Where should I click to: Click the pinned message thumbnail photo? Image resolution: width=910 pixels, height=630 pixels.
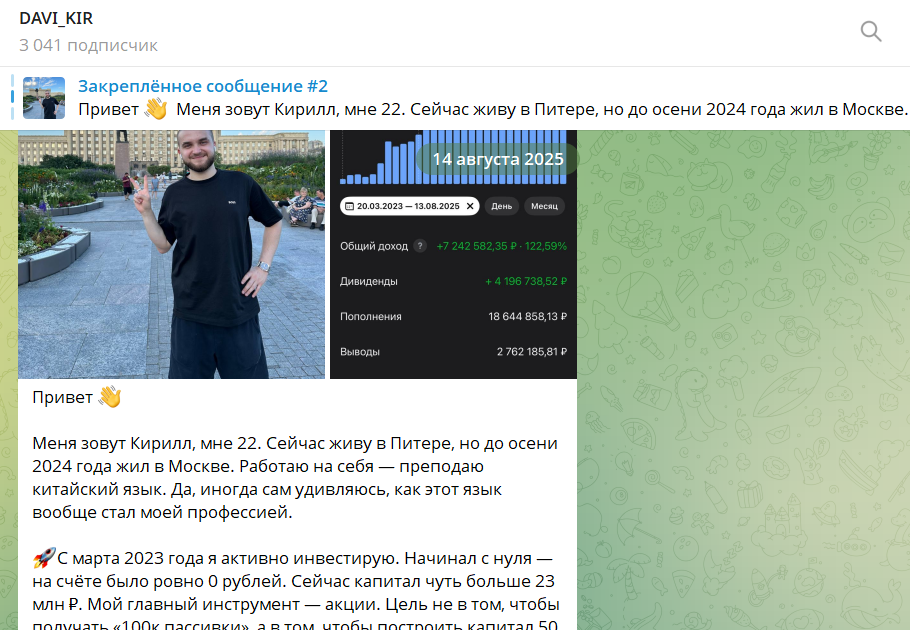[44, 98]
